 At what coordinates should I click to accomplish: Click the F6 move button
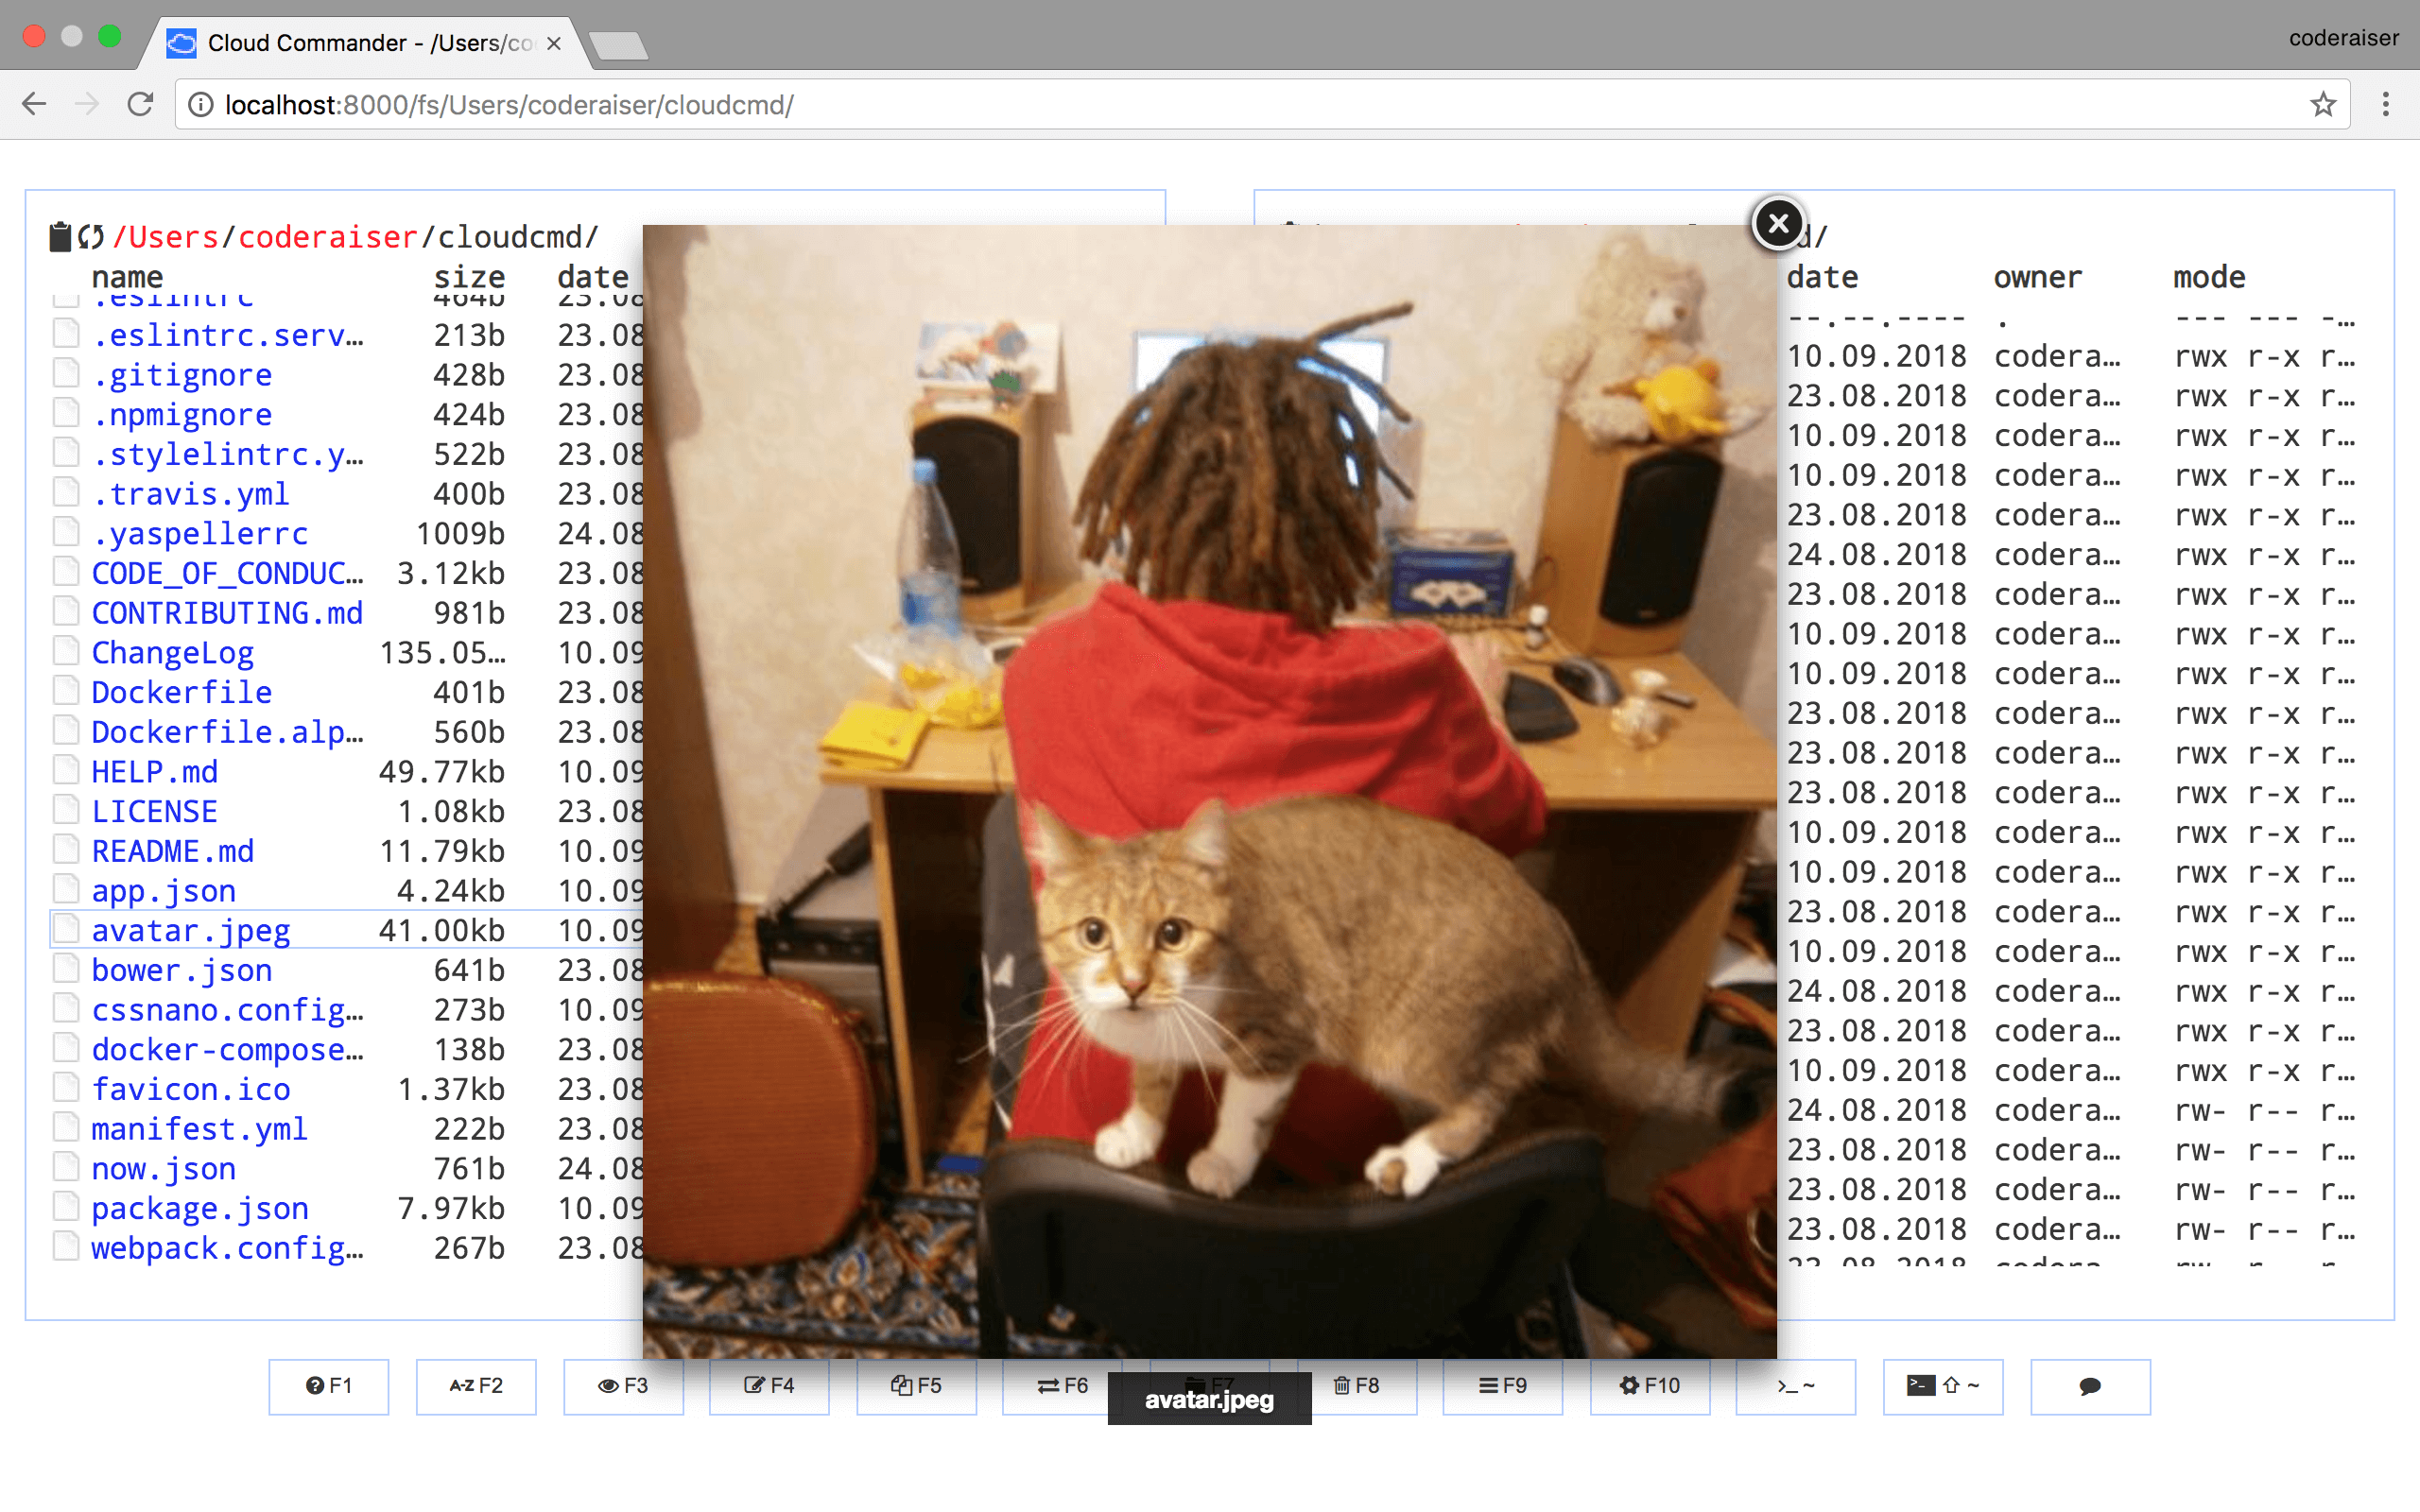[x=1062, y=1386]
